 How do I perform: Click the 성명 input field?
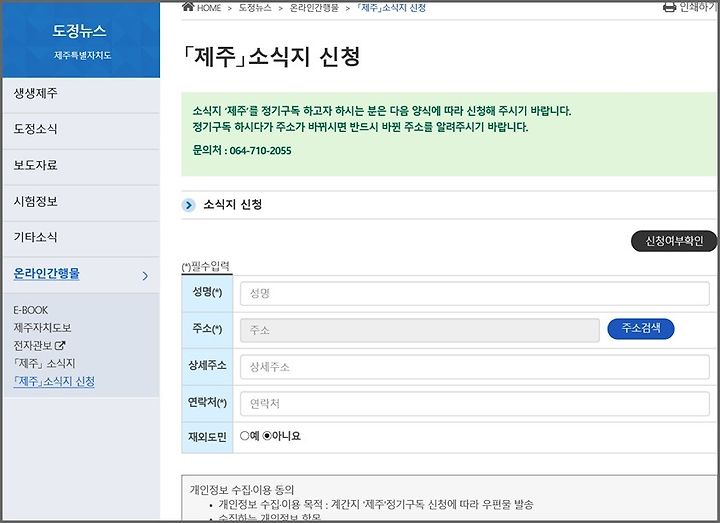click(x=474, y=293)
